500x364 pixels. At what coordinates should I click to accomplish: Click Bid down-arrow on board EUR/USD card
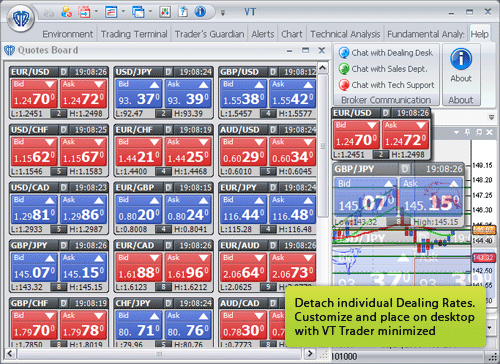[x=50, y=84]
